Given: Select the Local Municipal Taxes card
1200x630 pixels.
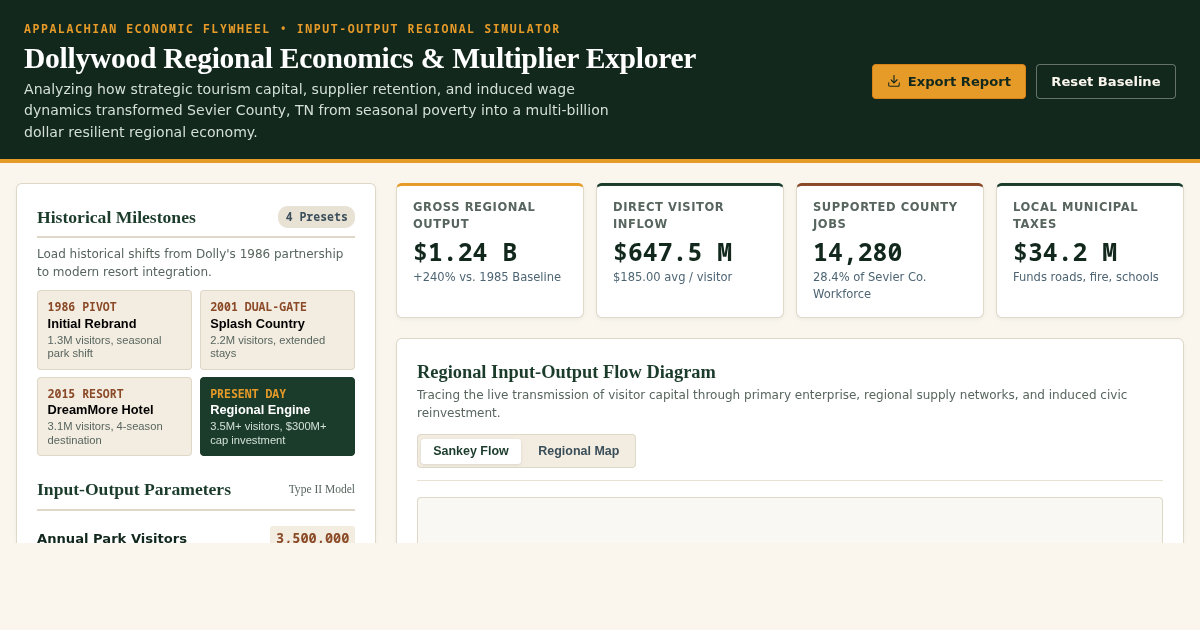Looking at the screenshot, I should [x=1090, y=250].
